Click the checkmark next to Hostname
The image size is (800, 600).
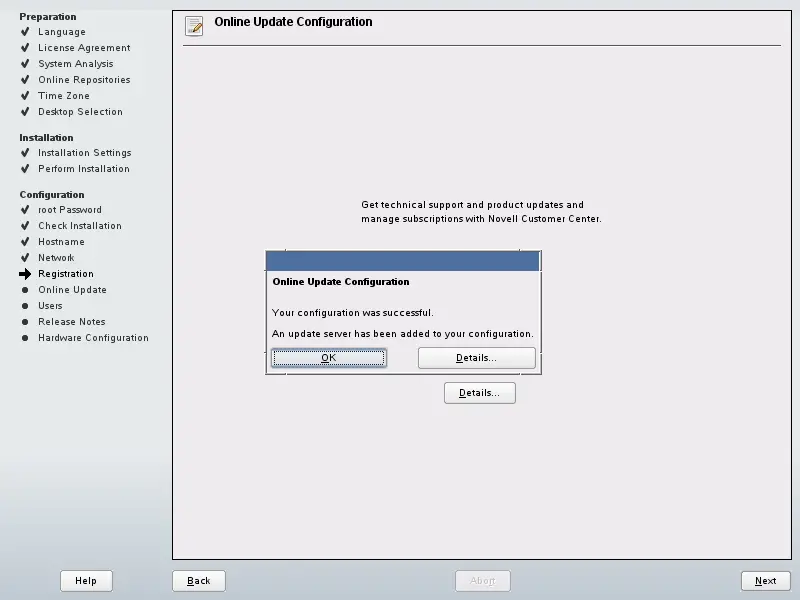pos(25,241)
